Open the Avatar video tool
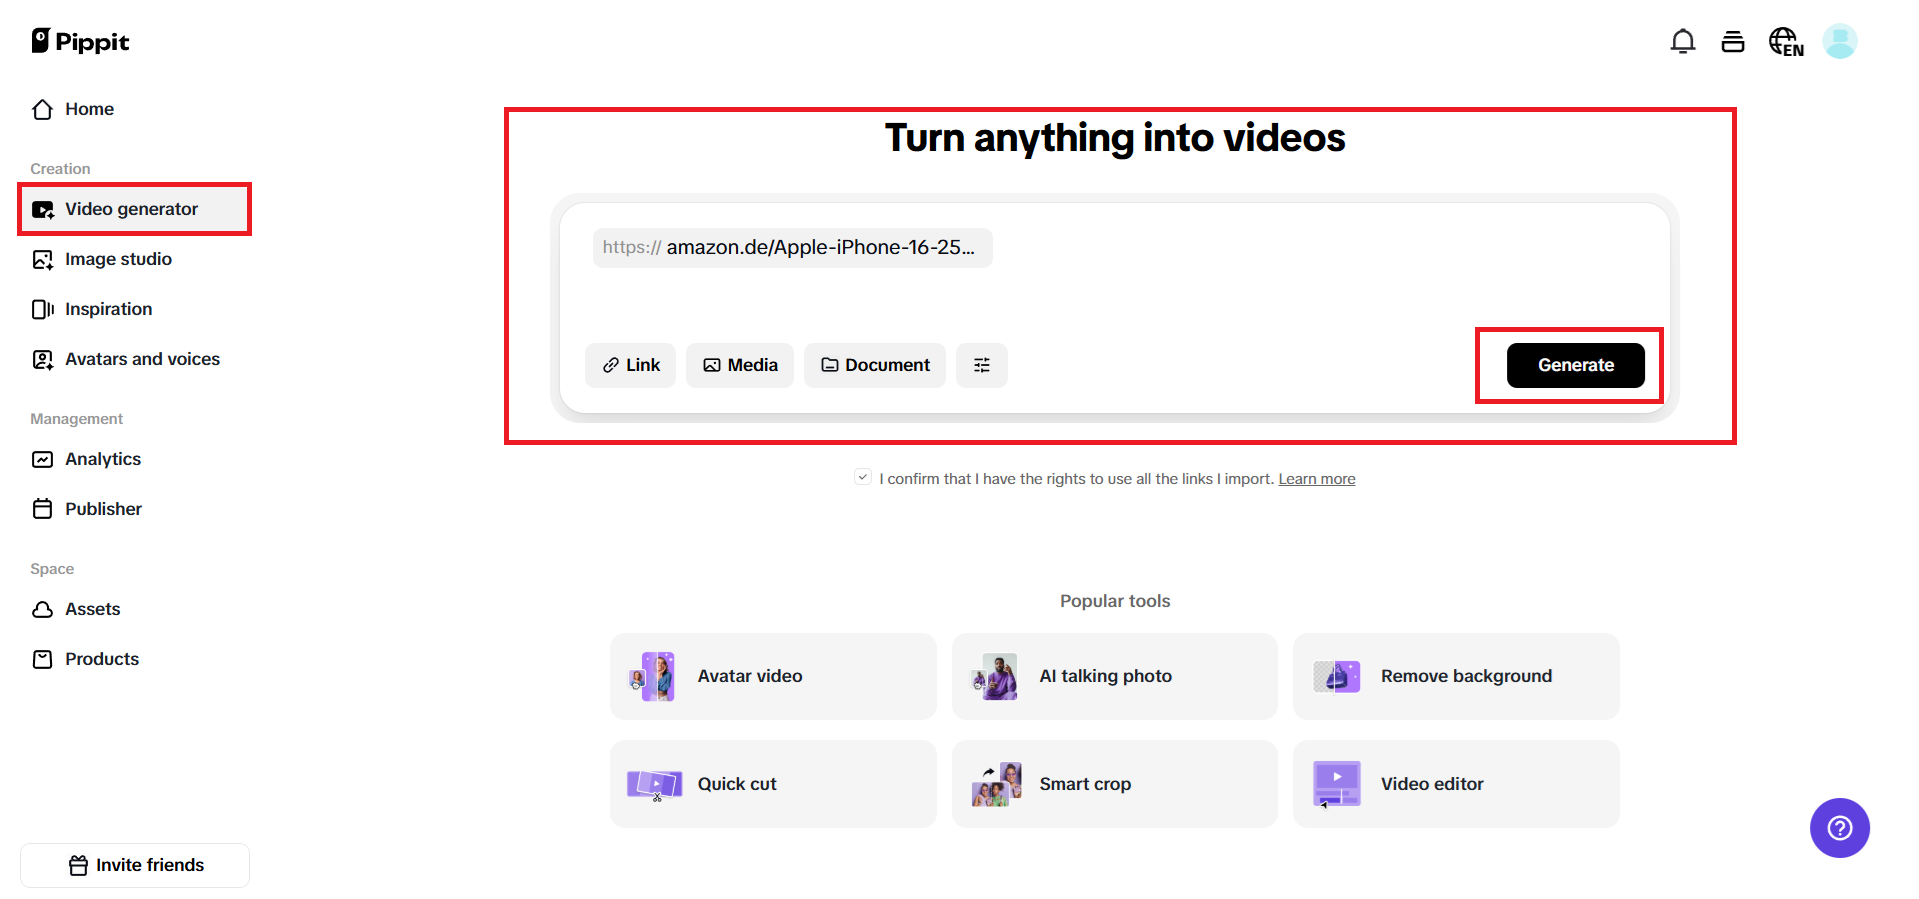1919x899 pixels. click(x=773, y=676)
